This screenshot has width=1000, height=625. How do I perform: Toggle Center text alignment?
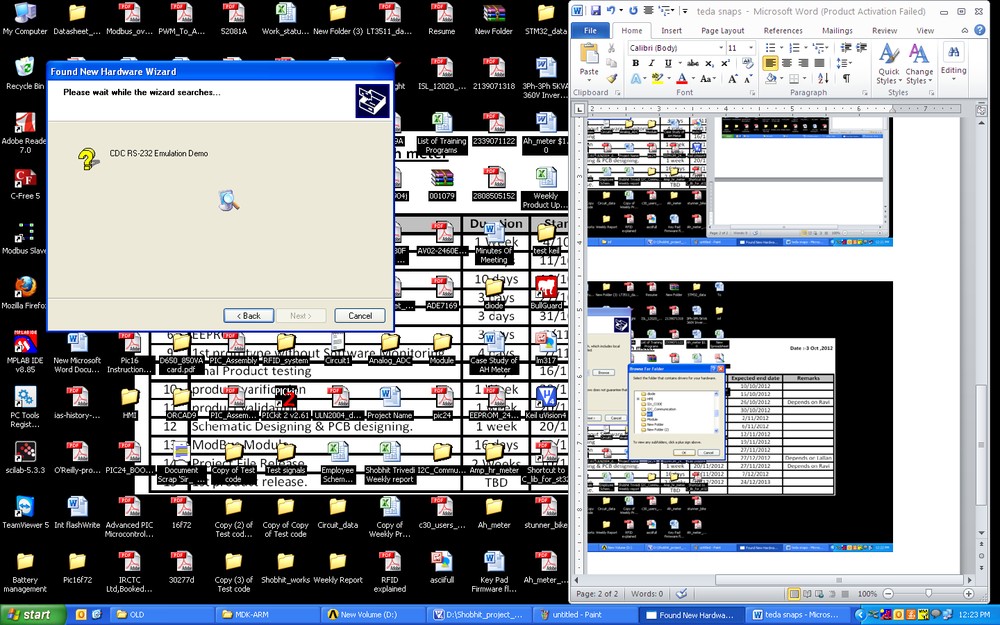pyautogui.click(x=787, y=63)
